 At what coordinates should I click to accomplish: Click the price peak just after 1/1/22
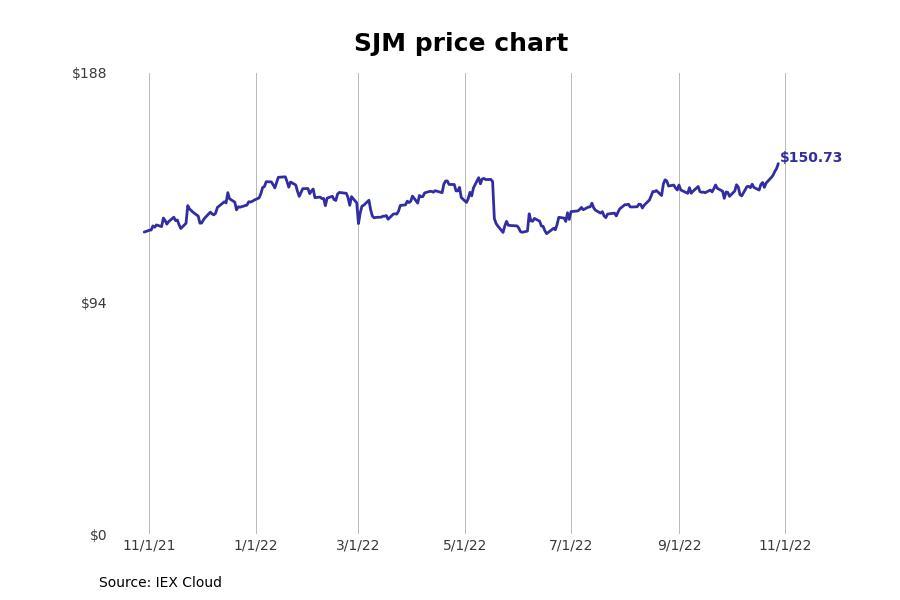(281, 177)
